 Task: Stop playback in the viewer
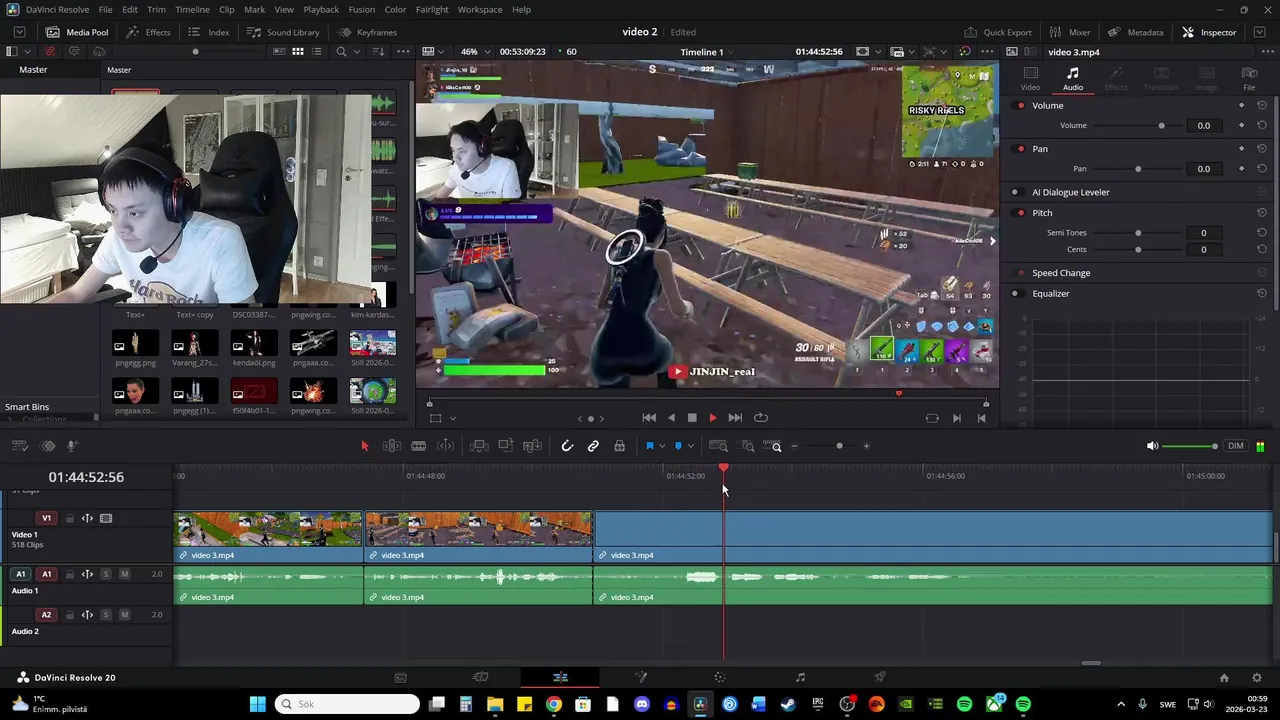(x=691, y=418)
